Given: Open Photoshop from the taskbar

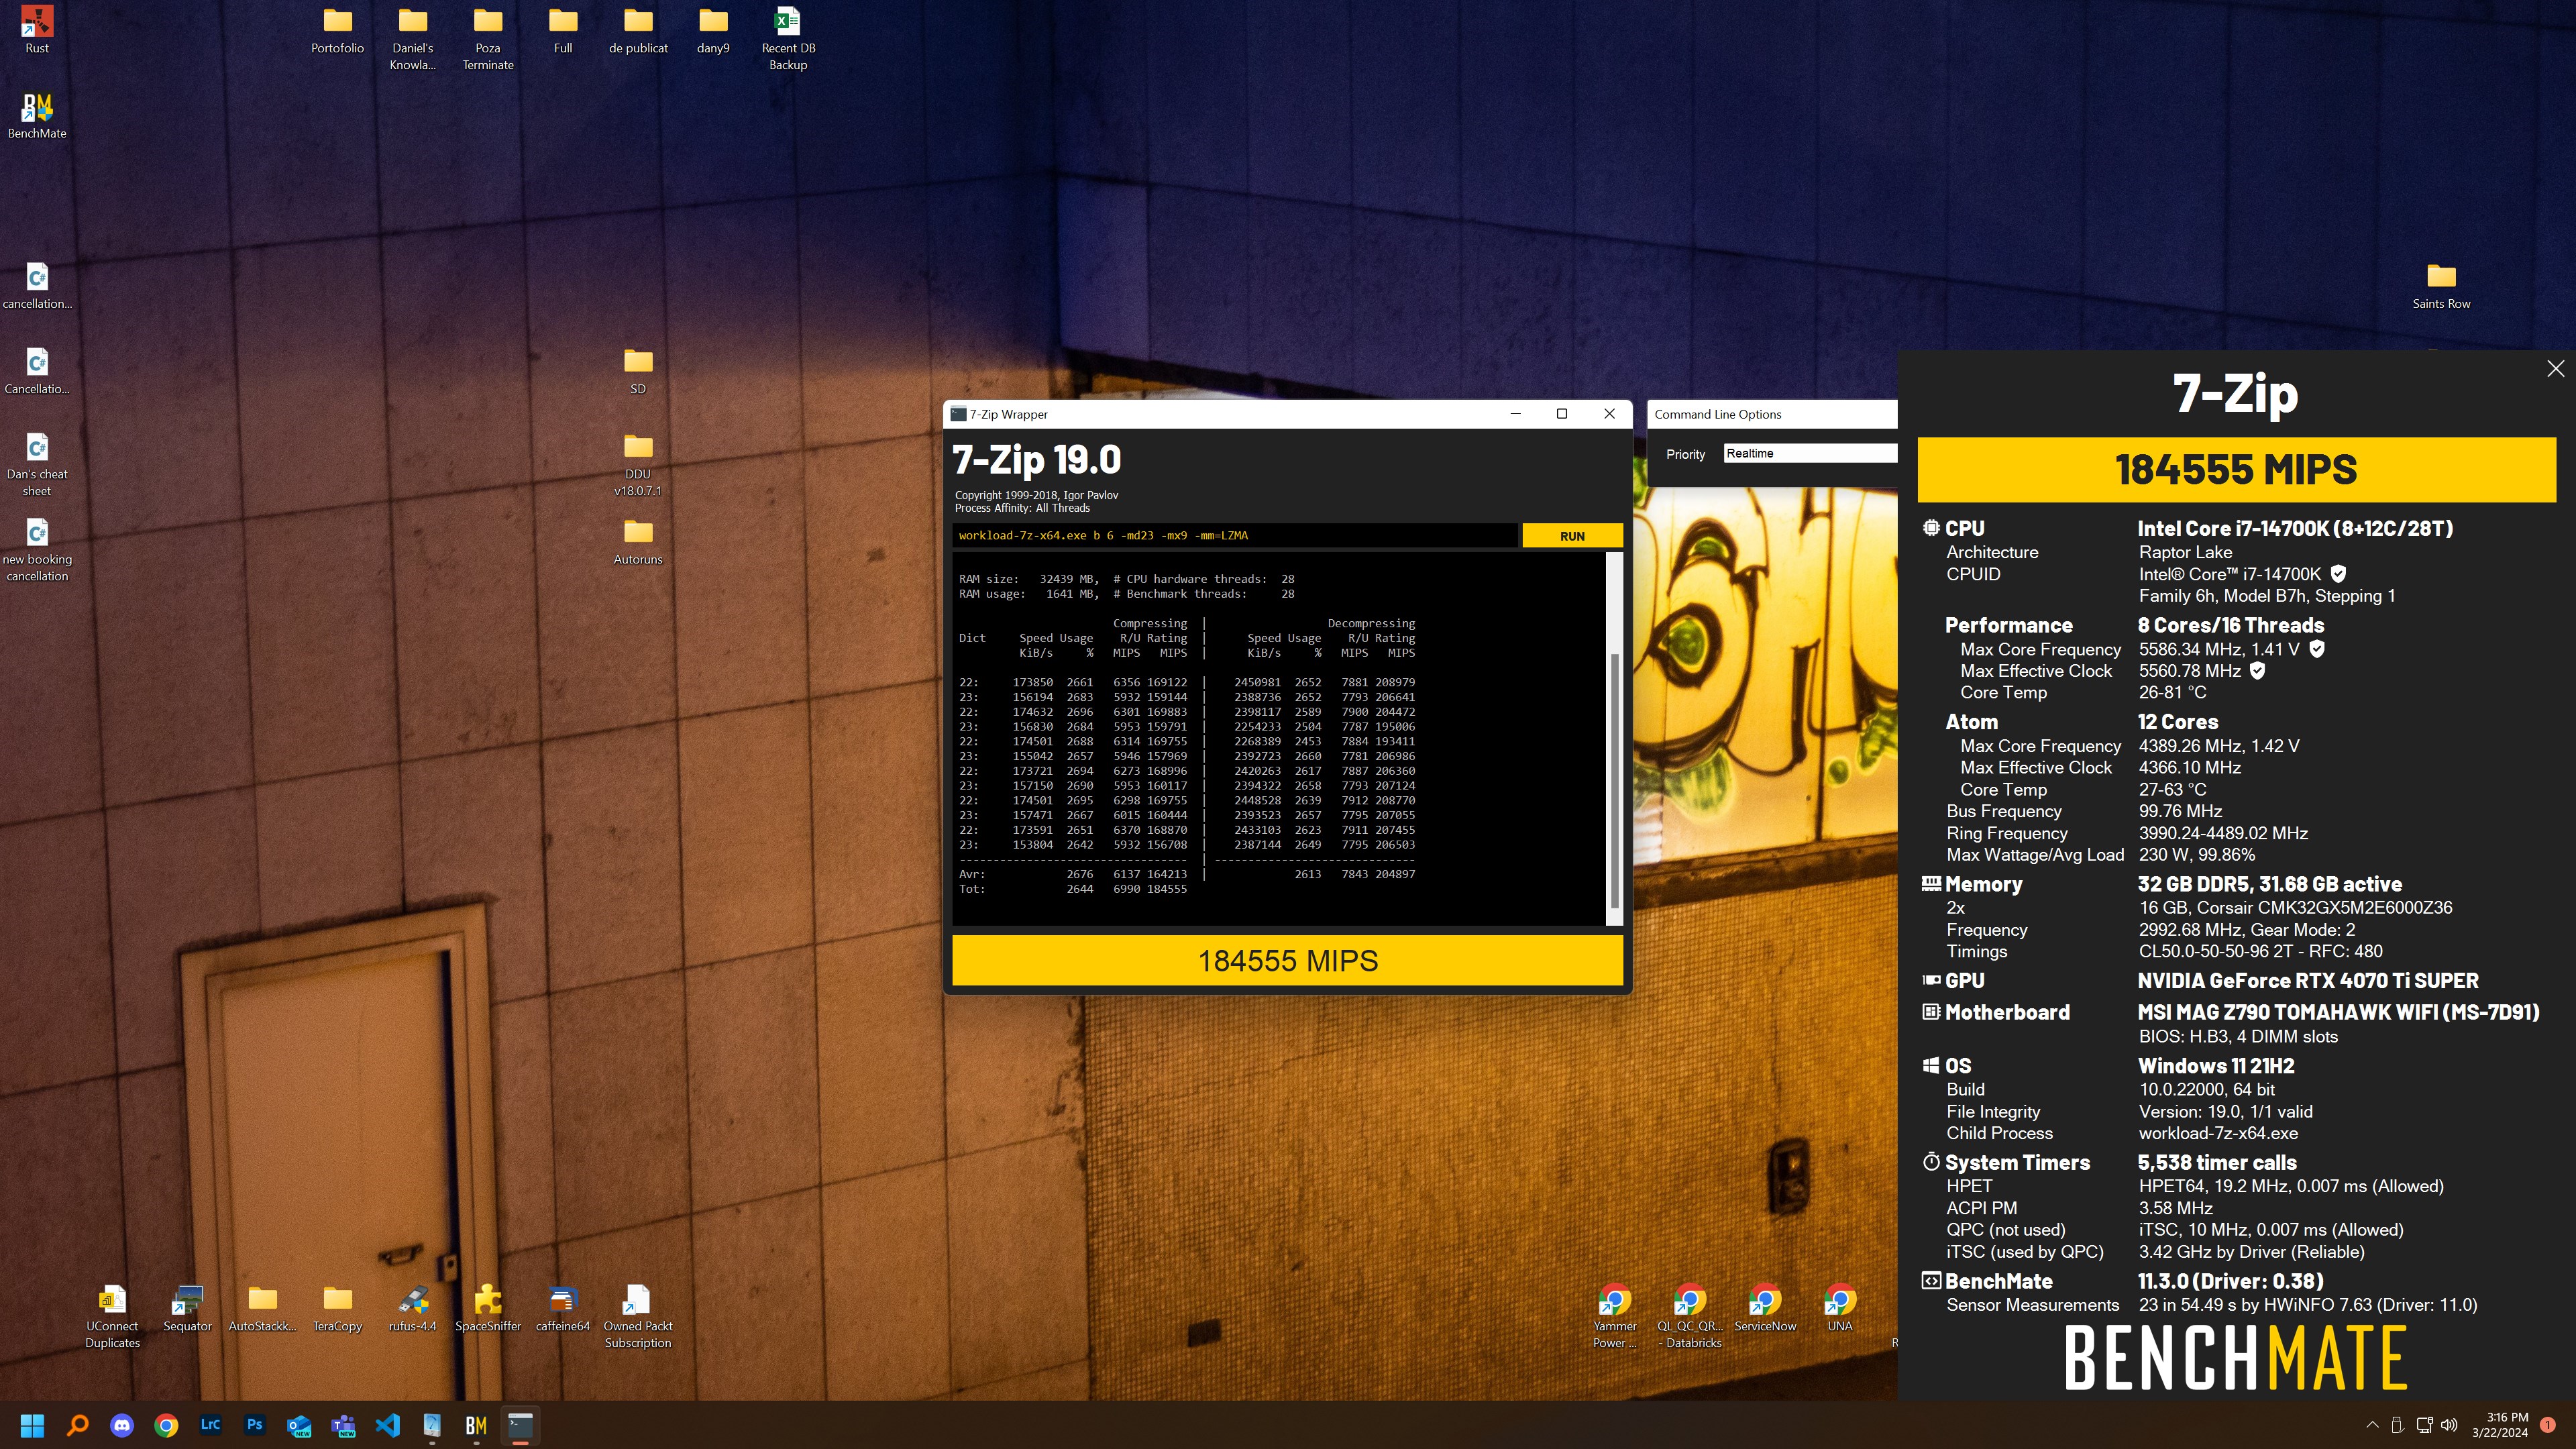Looking at the screenshot, I should click(x=255, y=1425).
